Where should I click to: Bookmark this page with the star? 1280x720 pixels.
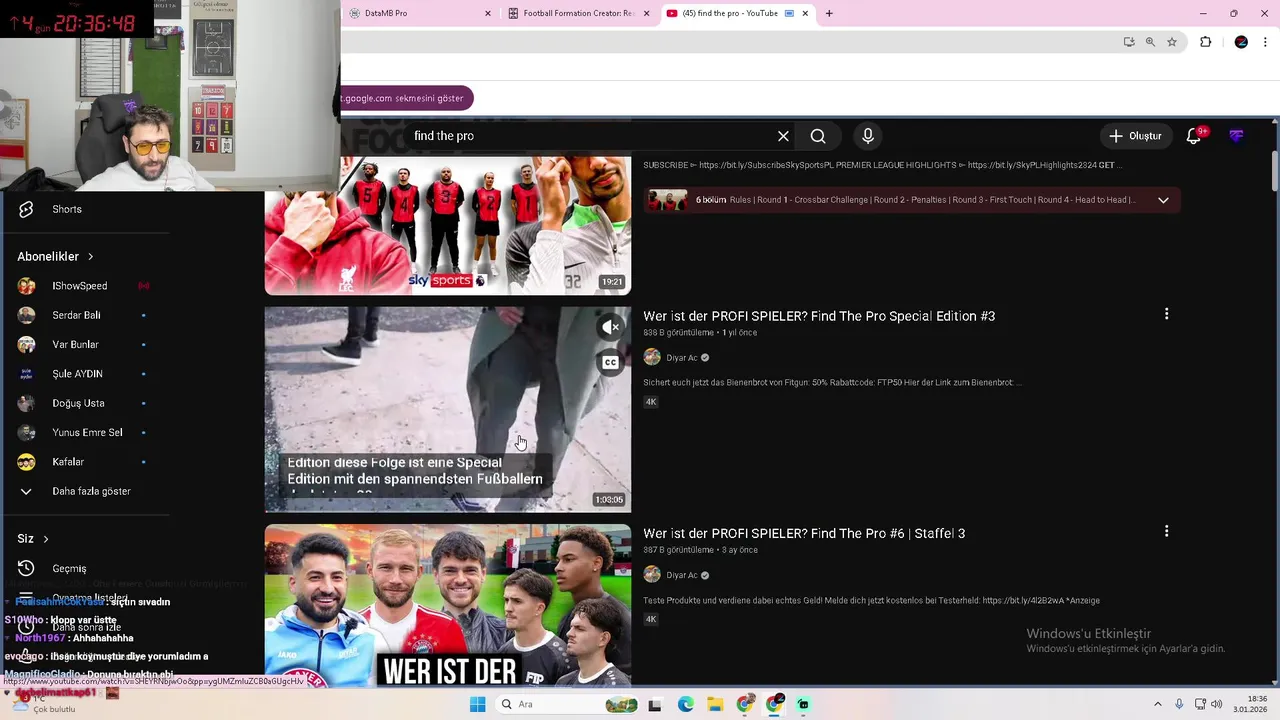click(1172, 42)
